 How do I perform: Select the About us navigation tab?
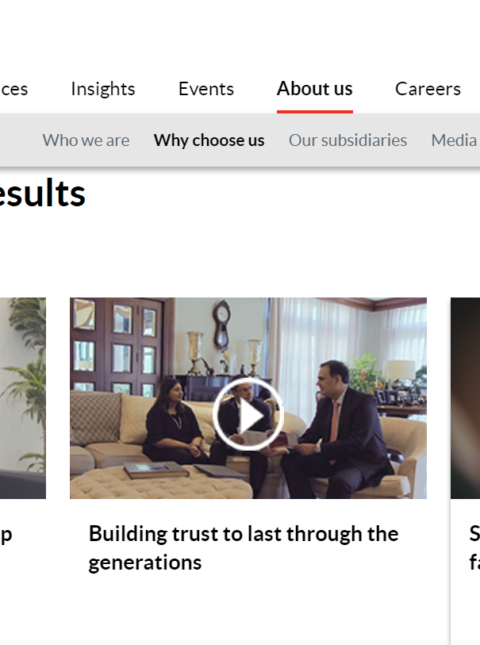click(315, 88)
